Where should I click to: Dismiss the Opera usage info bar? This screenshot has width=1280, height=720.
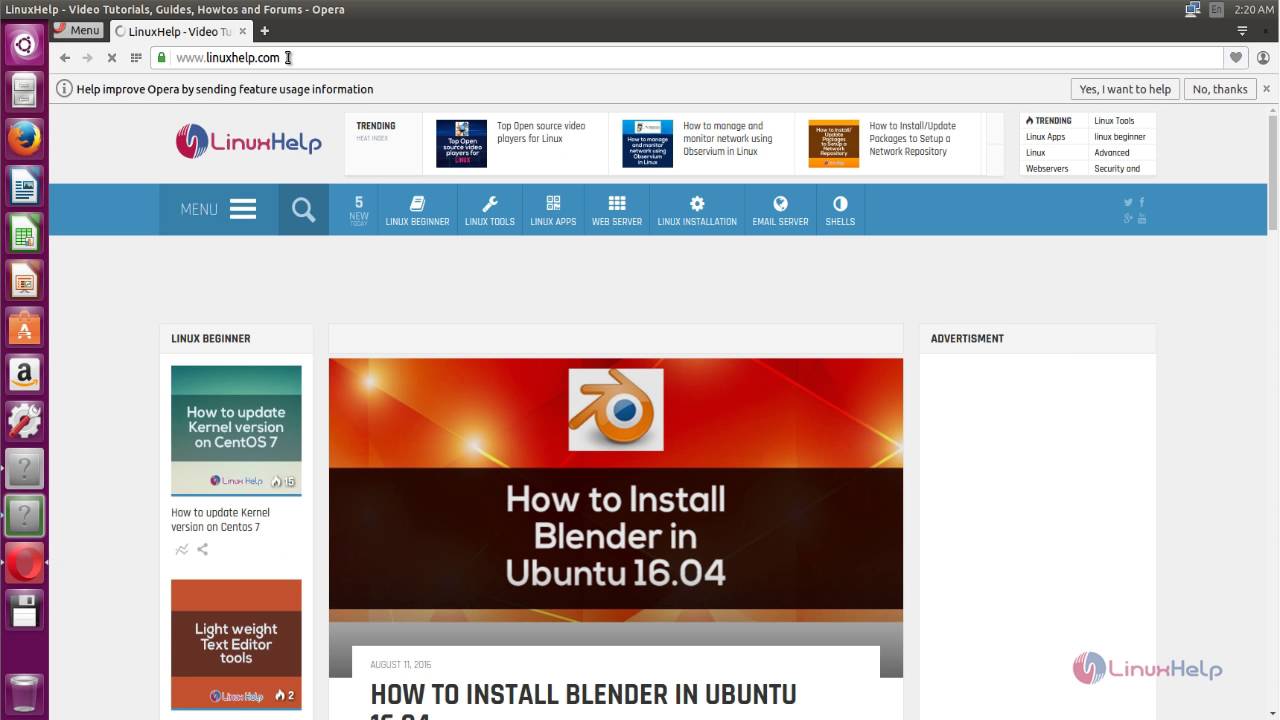tap(1267, 89)
